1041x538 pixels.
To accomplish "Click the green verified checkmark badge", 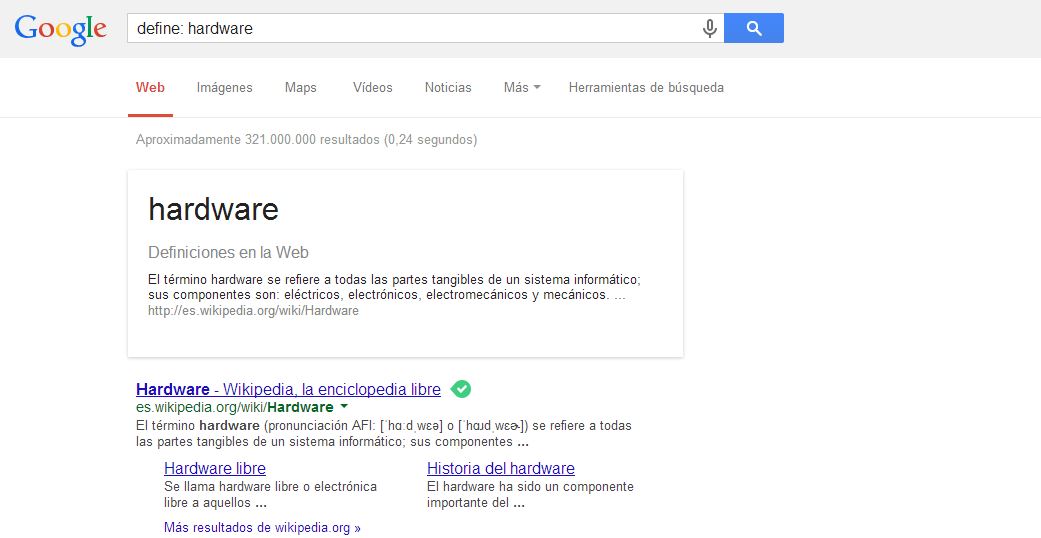I will (461, 389).
